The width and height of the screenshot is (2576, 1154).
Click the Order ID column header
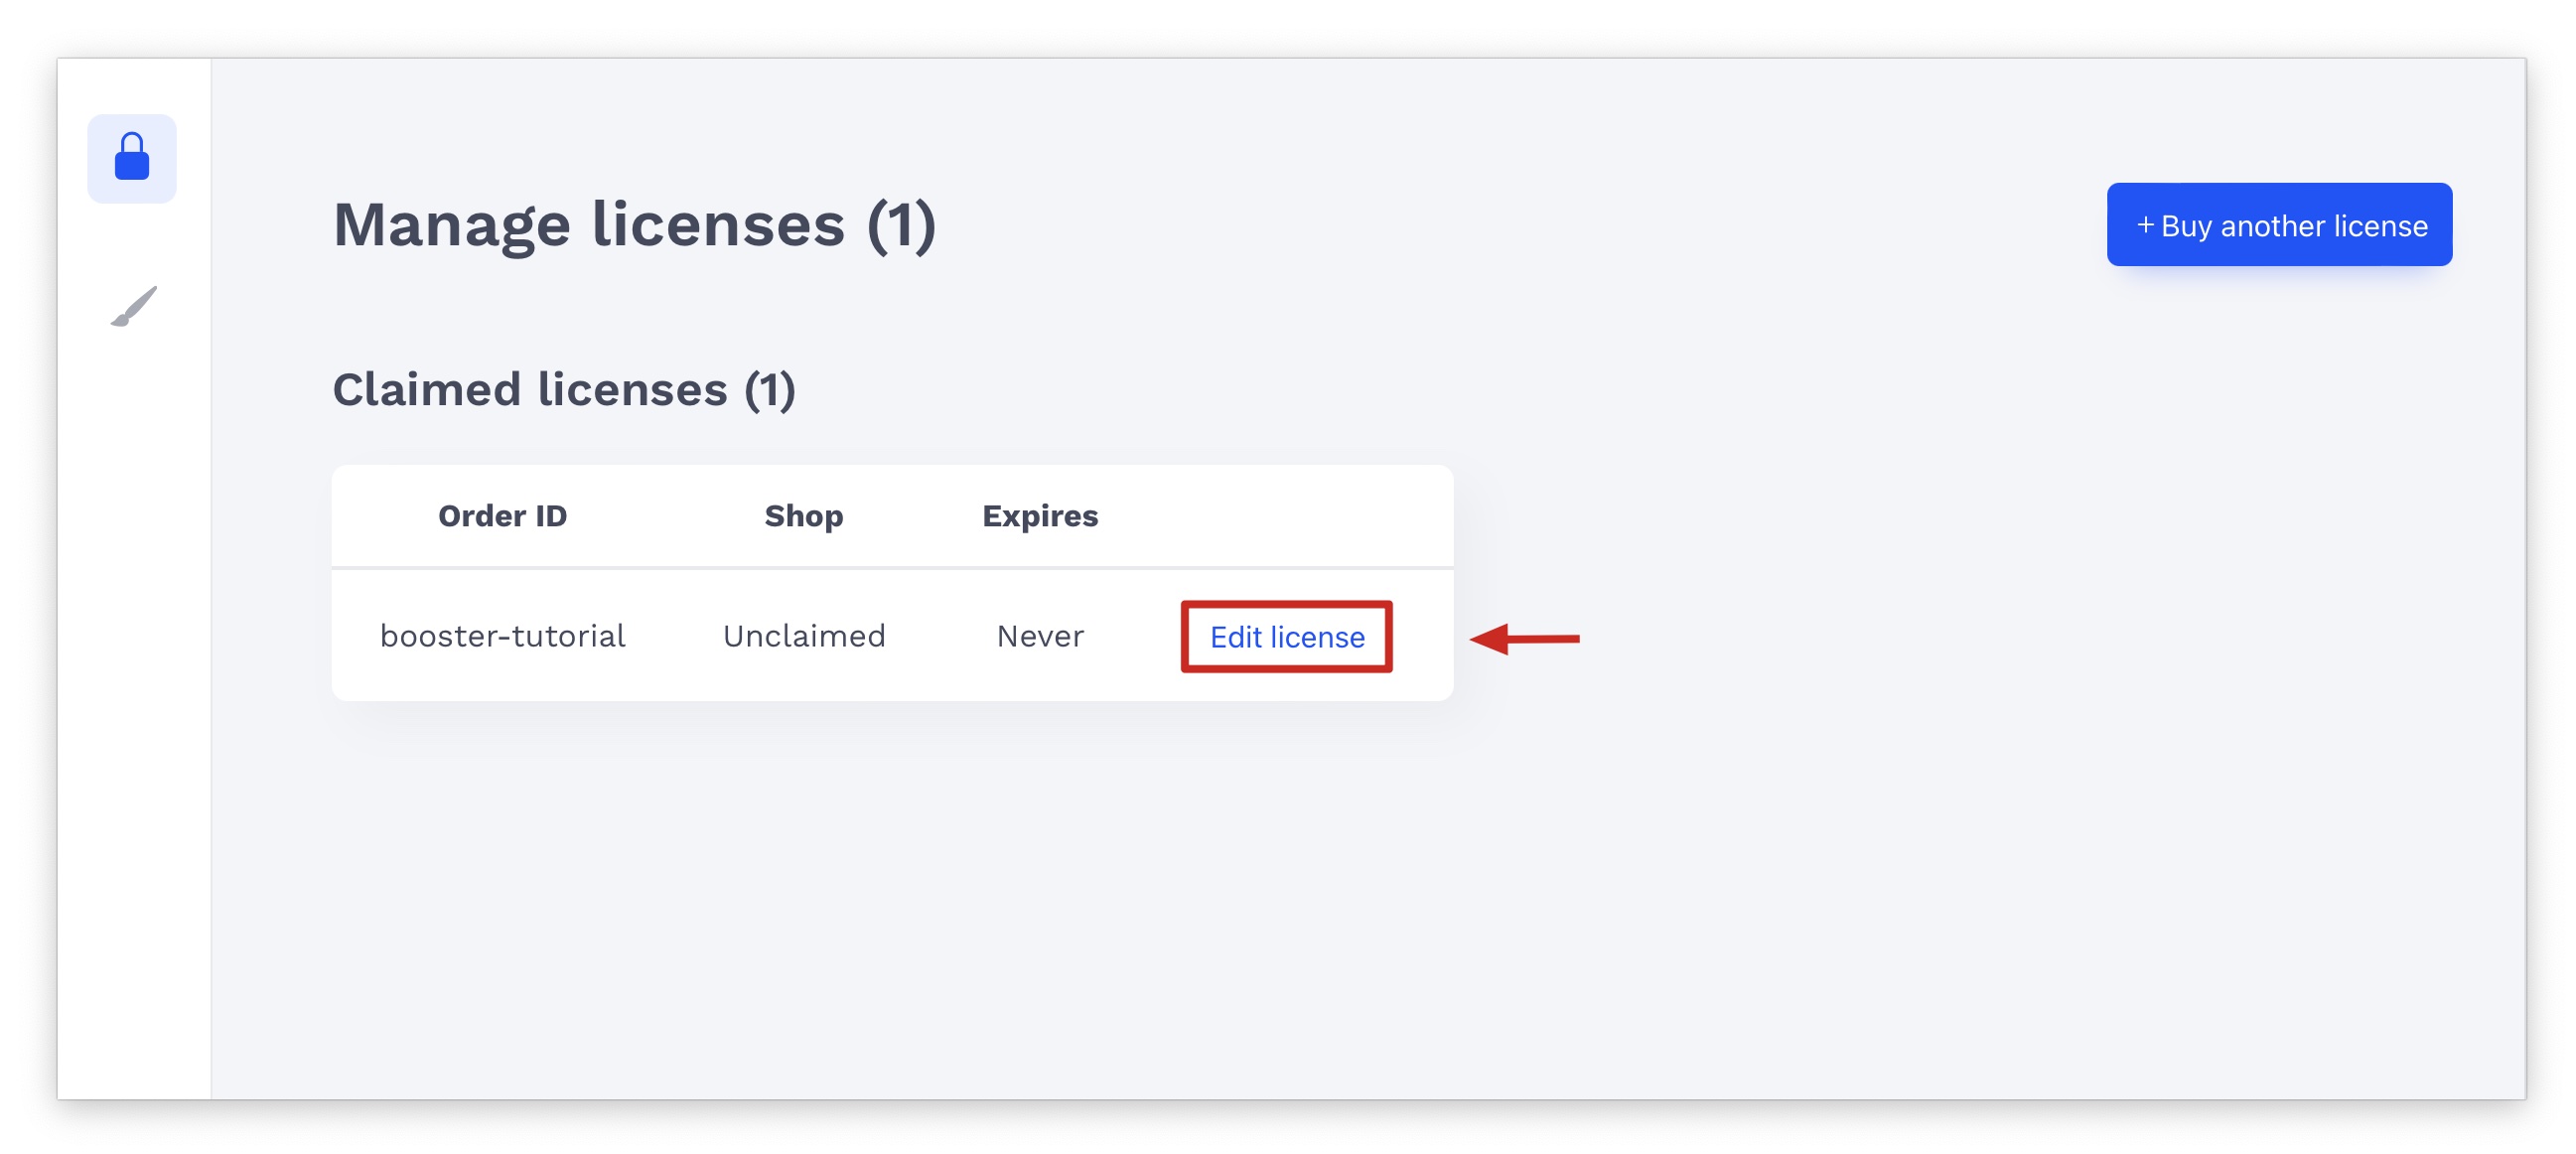(x=502, y=516)
